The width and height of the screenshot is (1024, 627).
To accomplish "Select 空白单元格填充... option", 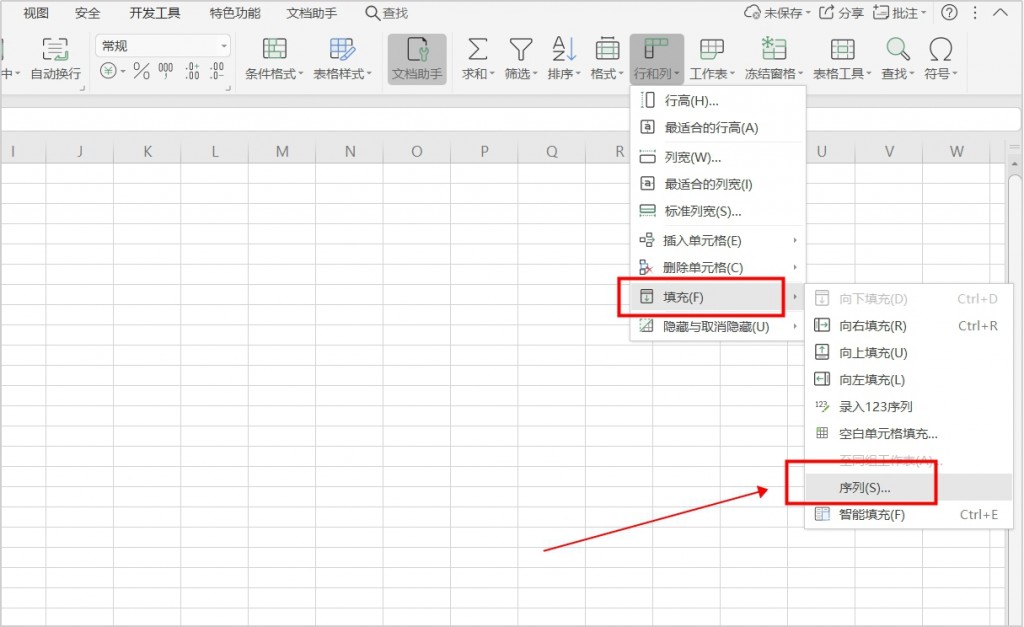I will 908,433.
